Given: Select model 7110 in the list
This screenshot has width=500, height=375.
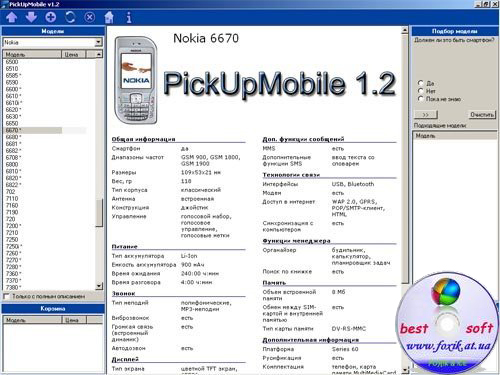Looking at the screenshot, I should point(12,198).
